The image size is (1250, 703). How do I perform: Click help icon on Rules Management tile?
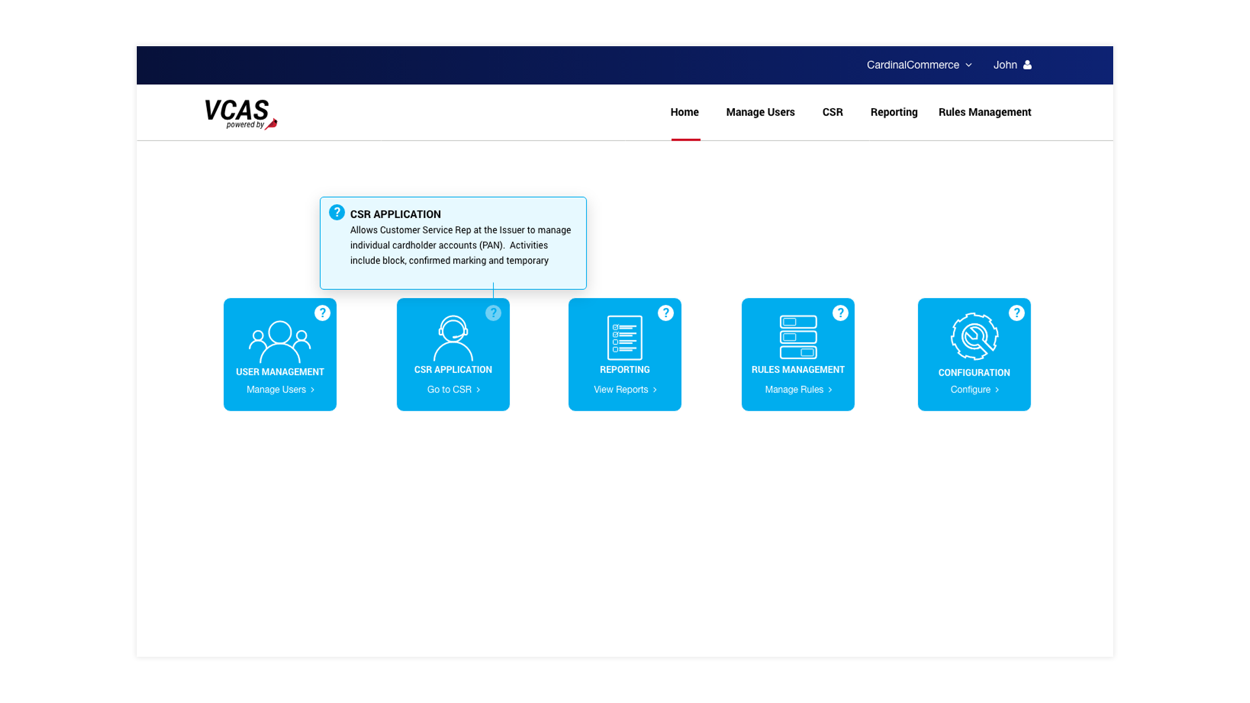[840, 313]
